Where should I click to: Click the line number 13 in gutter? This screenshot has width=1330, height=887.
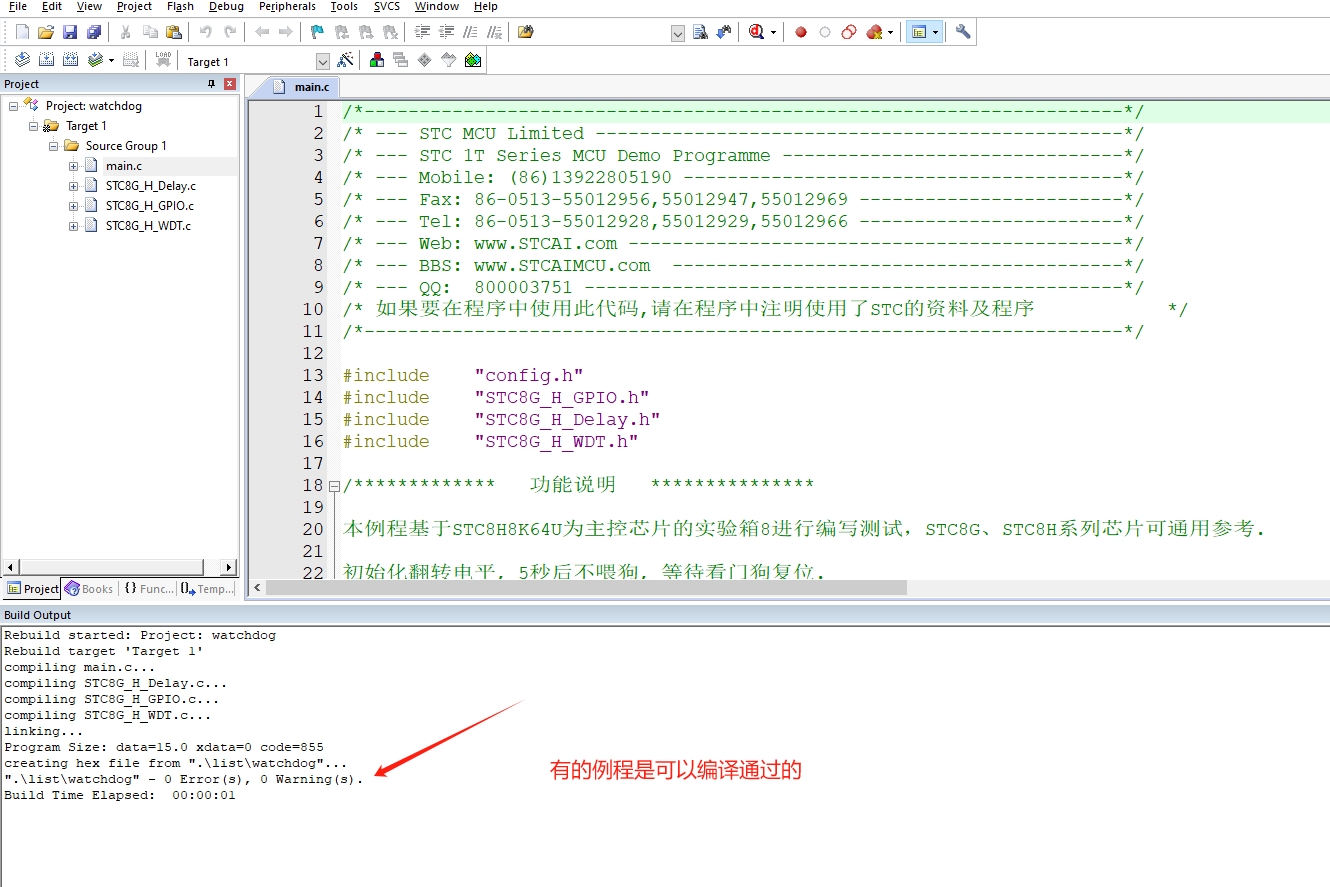(313, 376)
